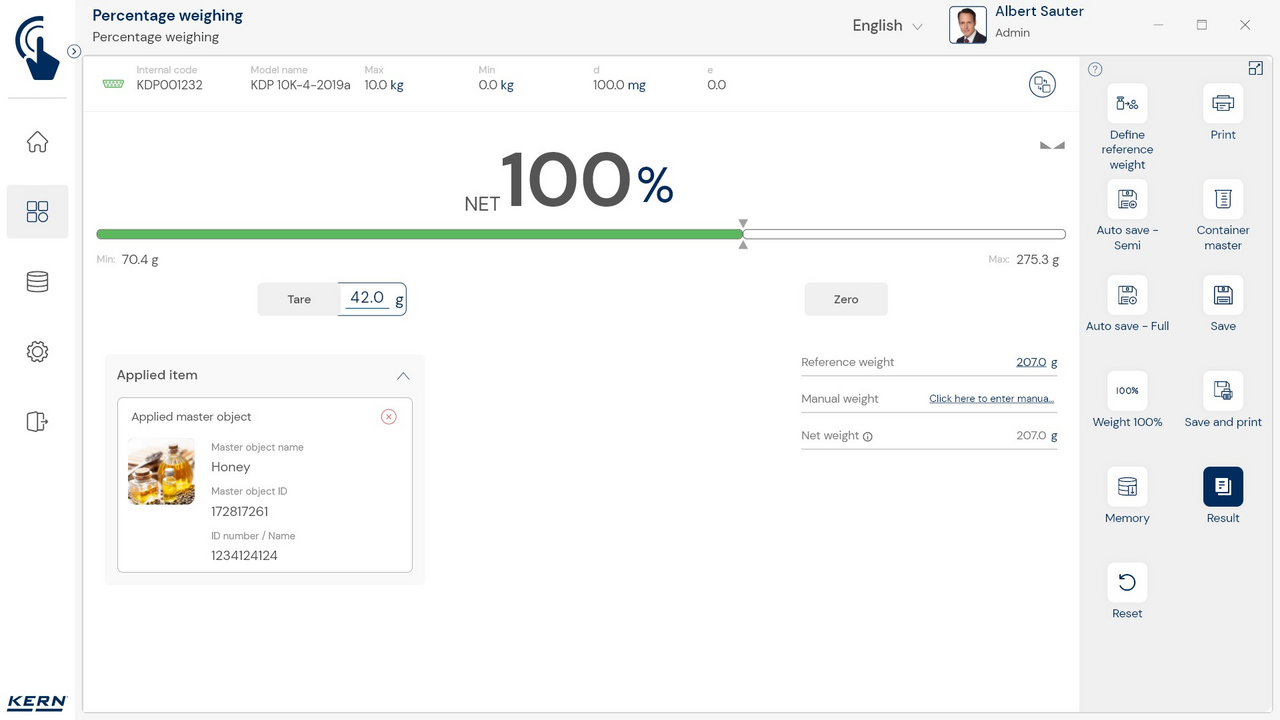1280x720 pixels.
Task: Go to Home in sidebar
Action: (x=37, y=142)
